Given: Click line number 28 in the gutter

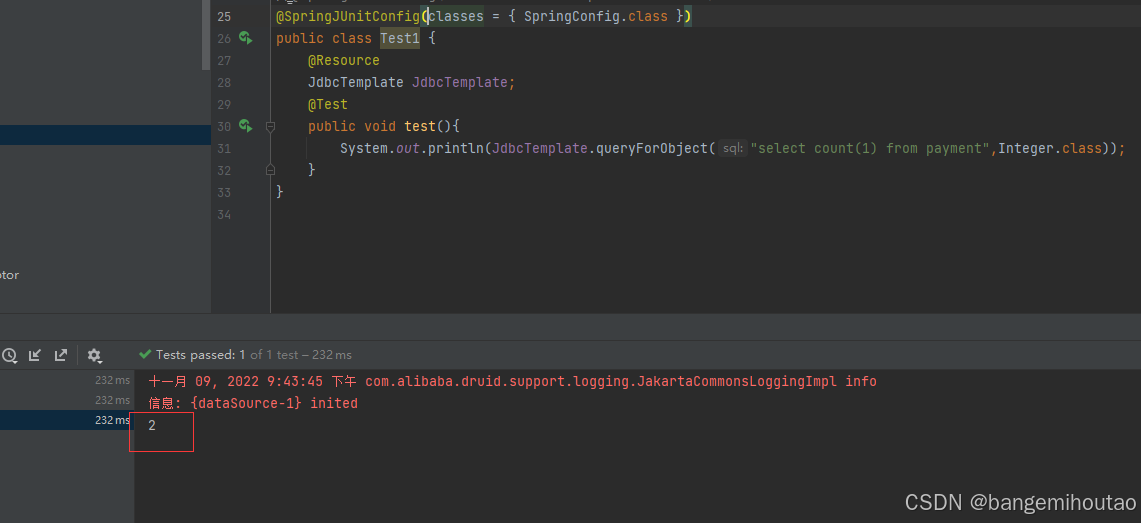Looking at the screenshot, I should click(x=224, y=82).
